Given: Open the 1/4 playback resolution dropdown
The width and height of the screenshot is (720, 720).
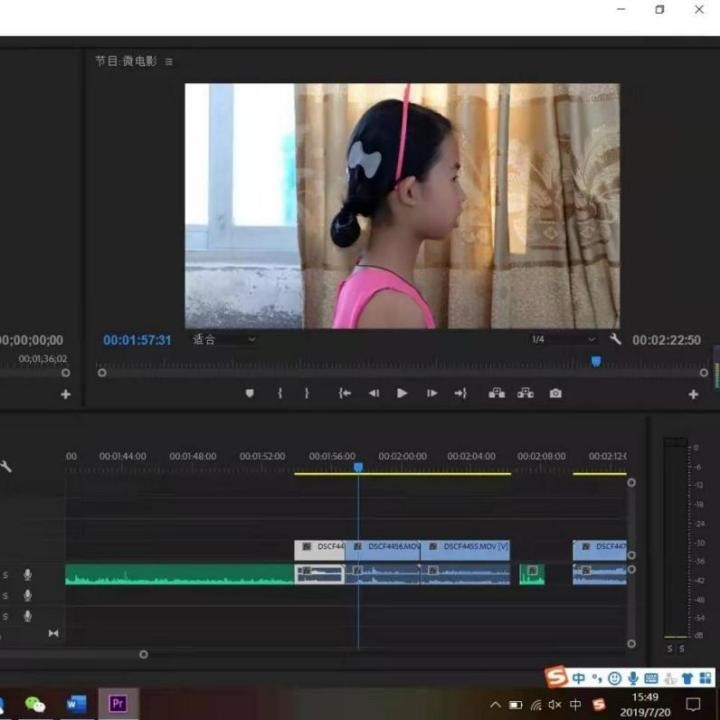Looking at the screenshot, I should (x=564, y=339).
